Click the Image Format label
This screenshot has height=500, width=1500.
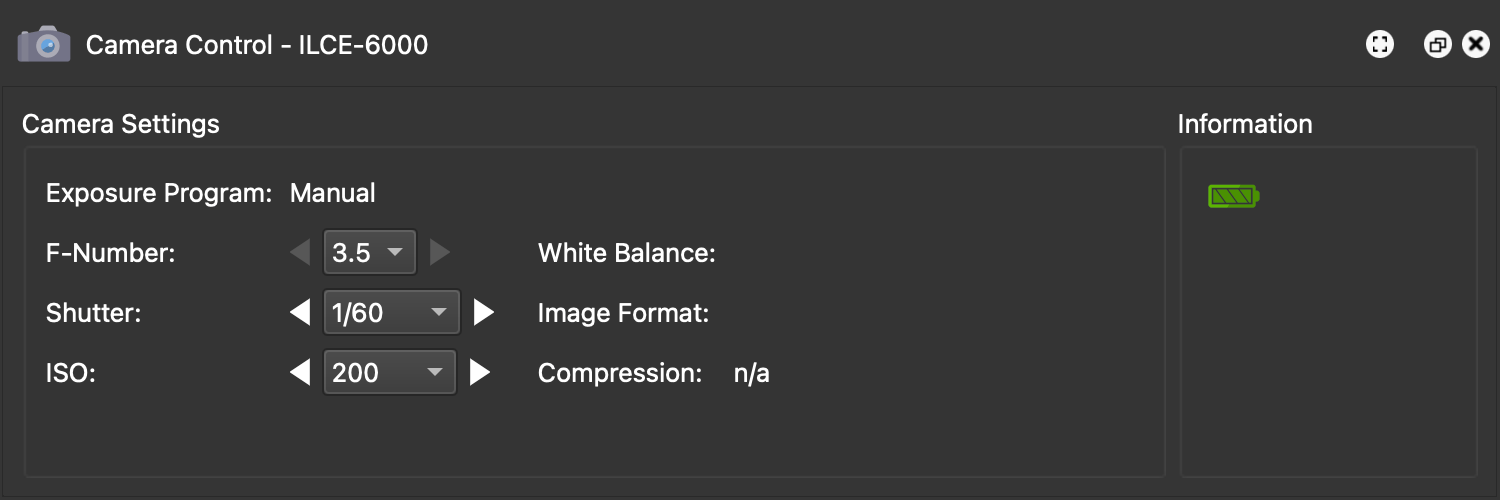click(623, 313)
